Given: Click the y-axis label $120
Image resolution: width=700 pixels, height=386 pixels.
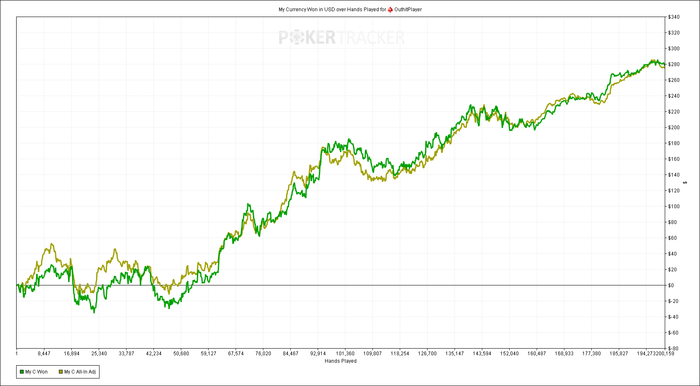Looking at the screenshot, I should [x=674, y=191].
